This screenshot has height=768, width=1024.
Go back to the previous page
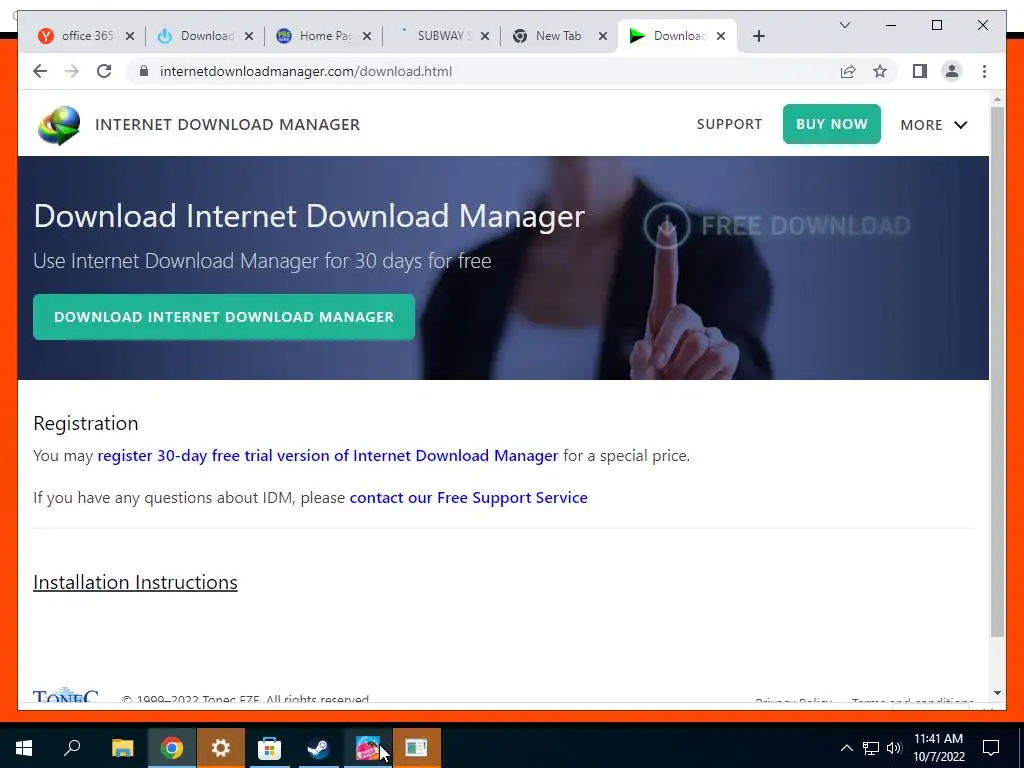click(40, 71)
